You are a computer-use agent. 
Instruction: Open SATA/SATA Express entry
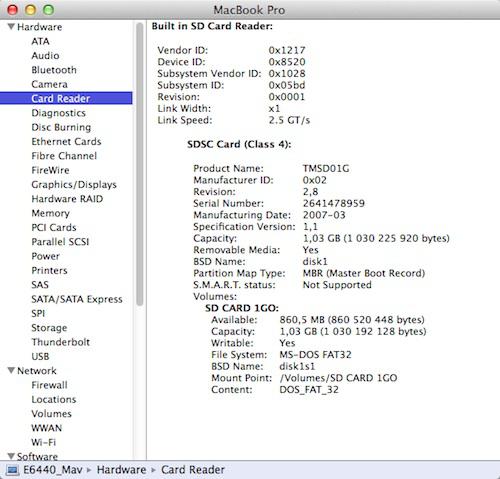click(77, 299)
